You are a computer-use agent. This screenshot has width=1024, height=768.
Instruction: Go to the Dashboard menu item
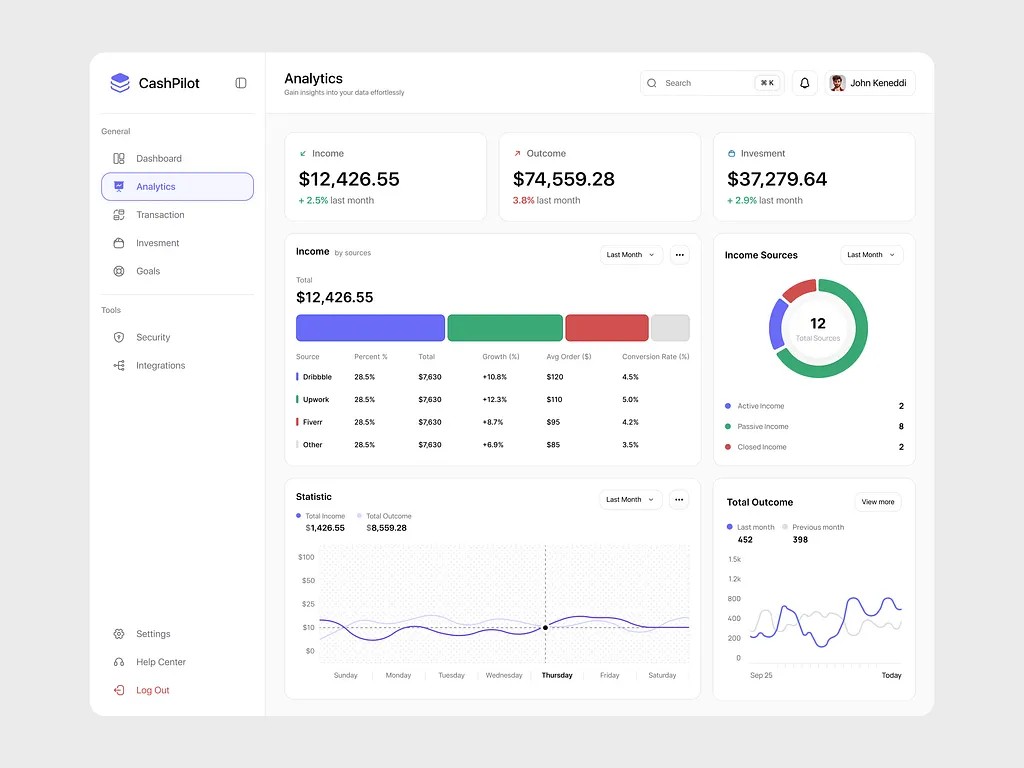click(159, 159)
